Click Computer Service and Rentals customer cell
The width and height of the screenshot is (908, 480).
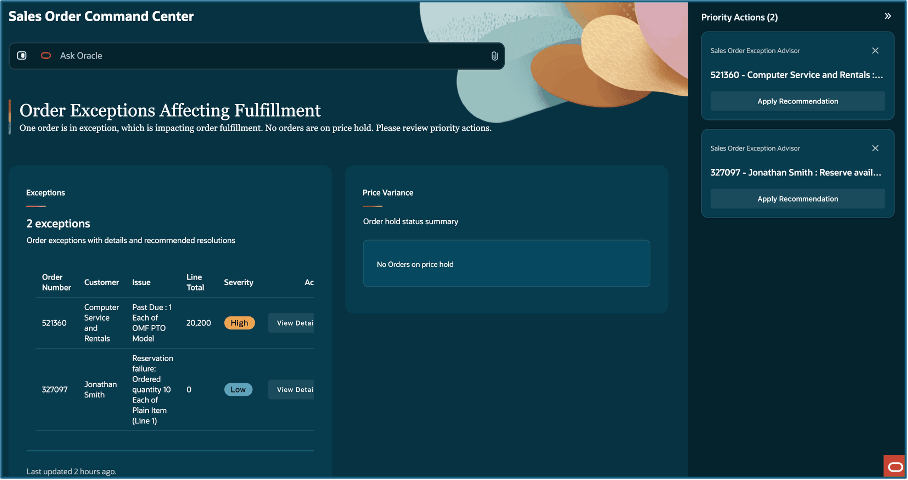[101, 323]
